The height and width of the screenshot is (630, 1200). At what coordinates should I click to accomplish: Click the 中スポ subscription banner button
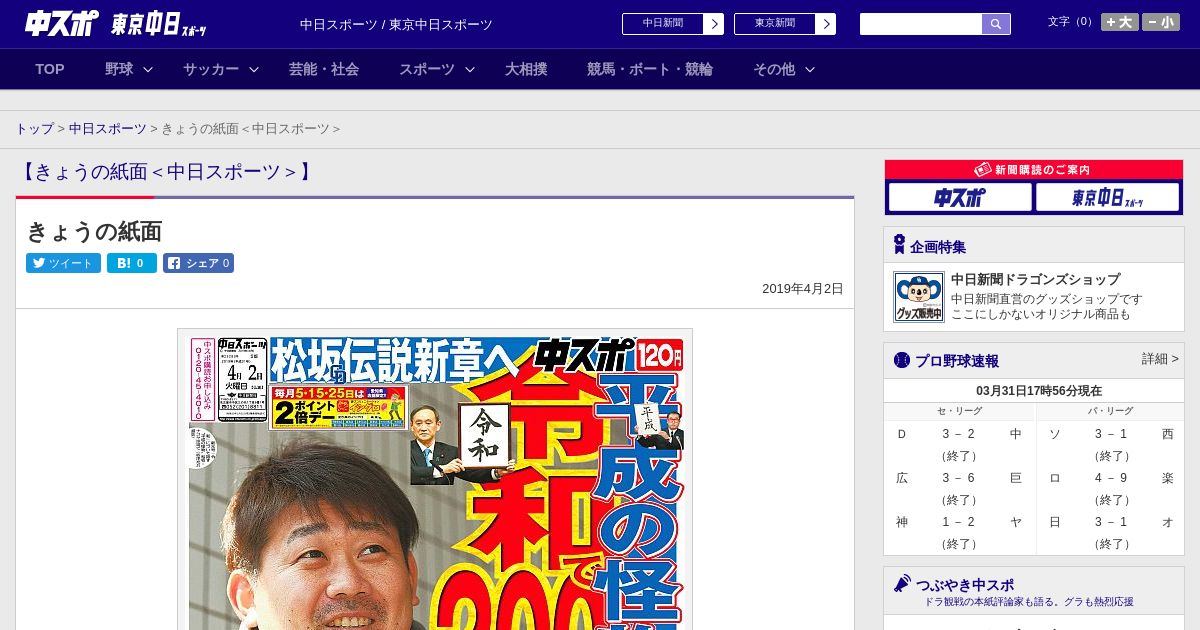(x=960, y=197)
